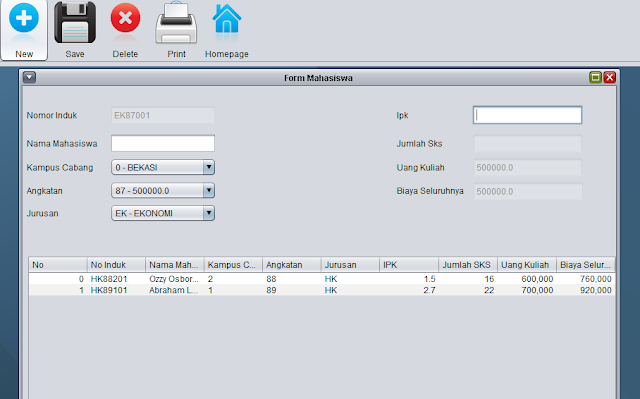
Task: Sort by the Angkatan column header
Action: click(x=291, y=265)
